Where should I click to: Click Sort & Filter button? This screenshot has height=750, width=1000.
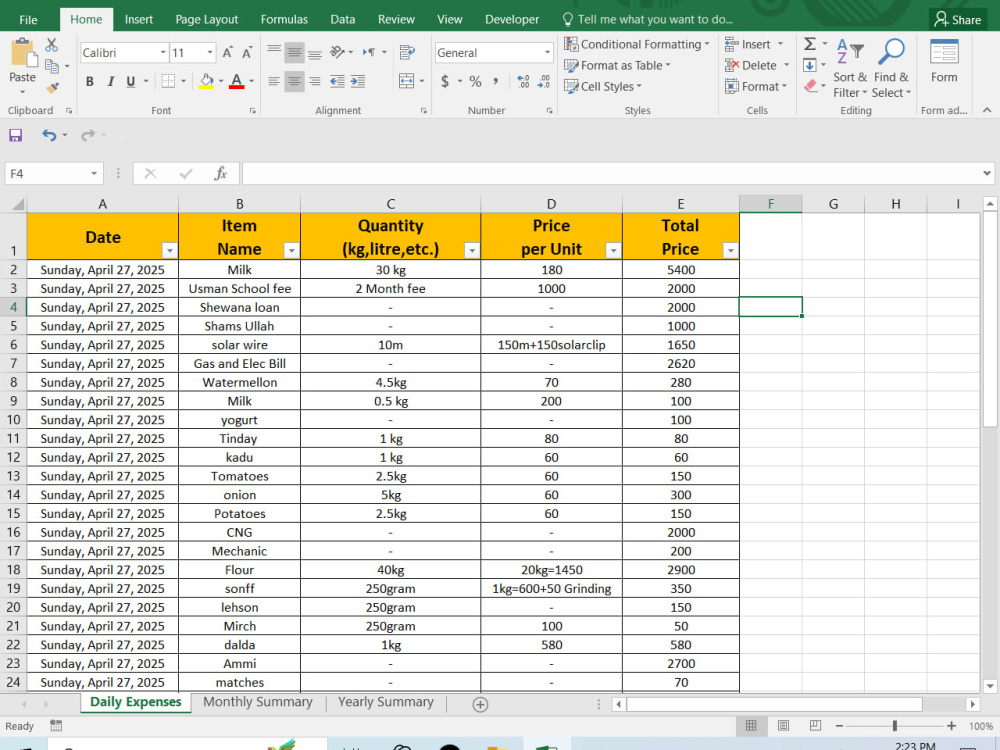pyautogui.click(x=850, y=69)
